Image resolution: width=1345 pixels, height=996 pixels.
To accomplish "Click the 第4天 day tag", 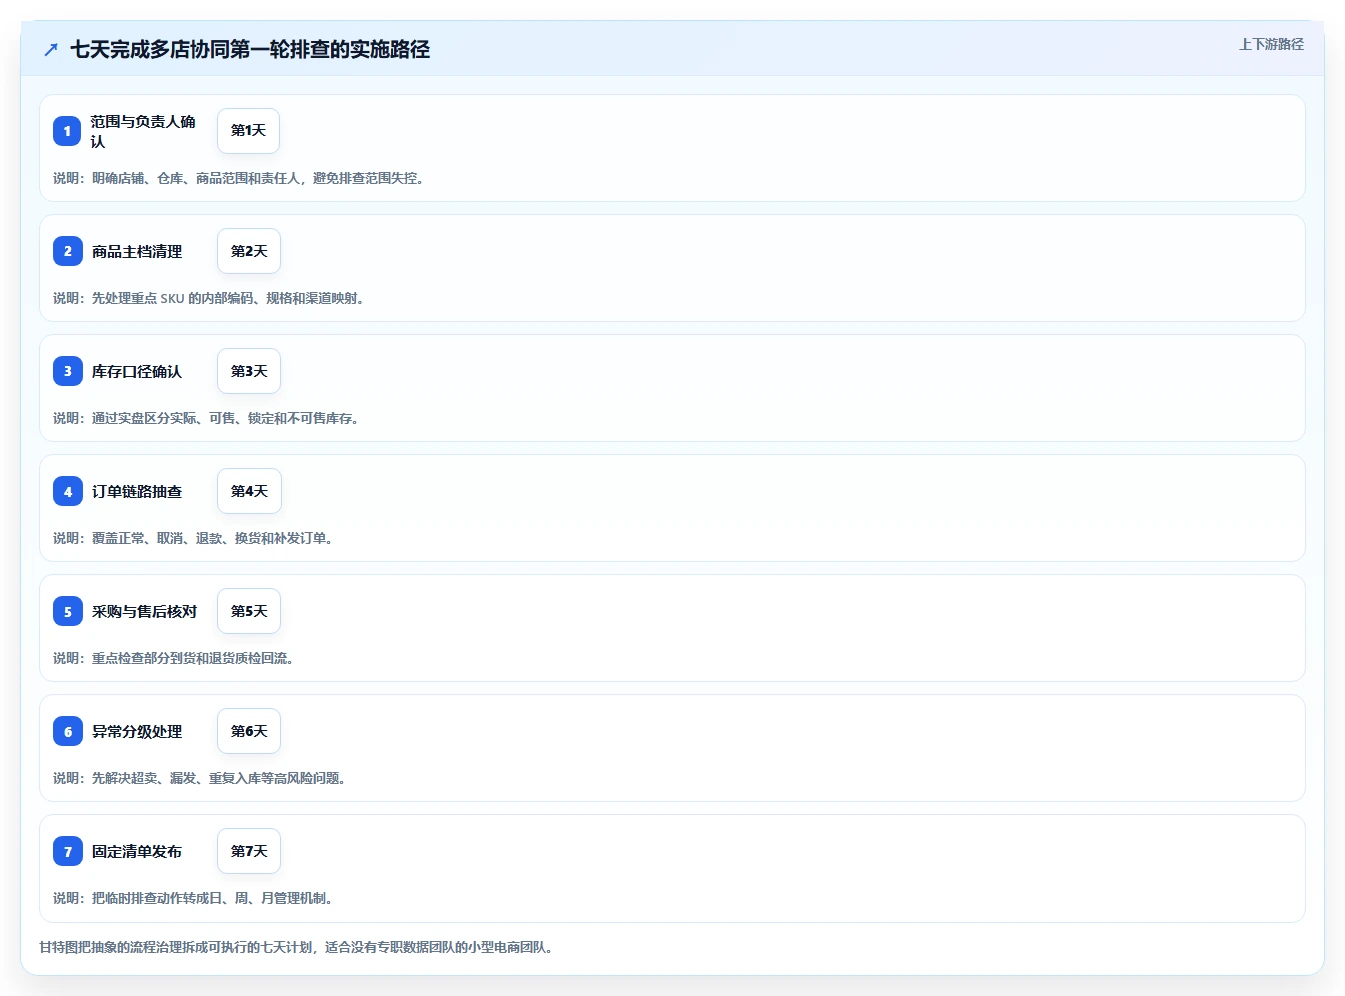I will coord(249,491).
